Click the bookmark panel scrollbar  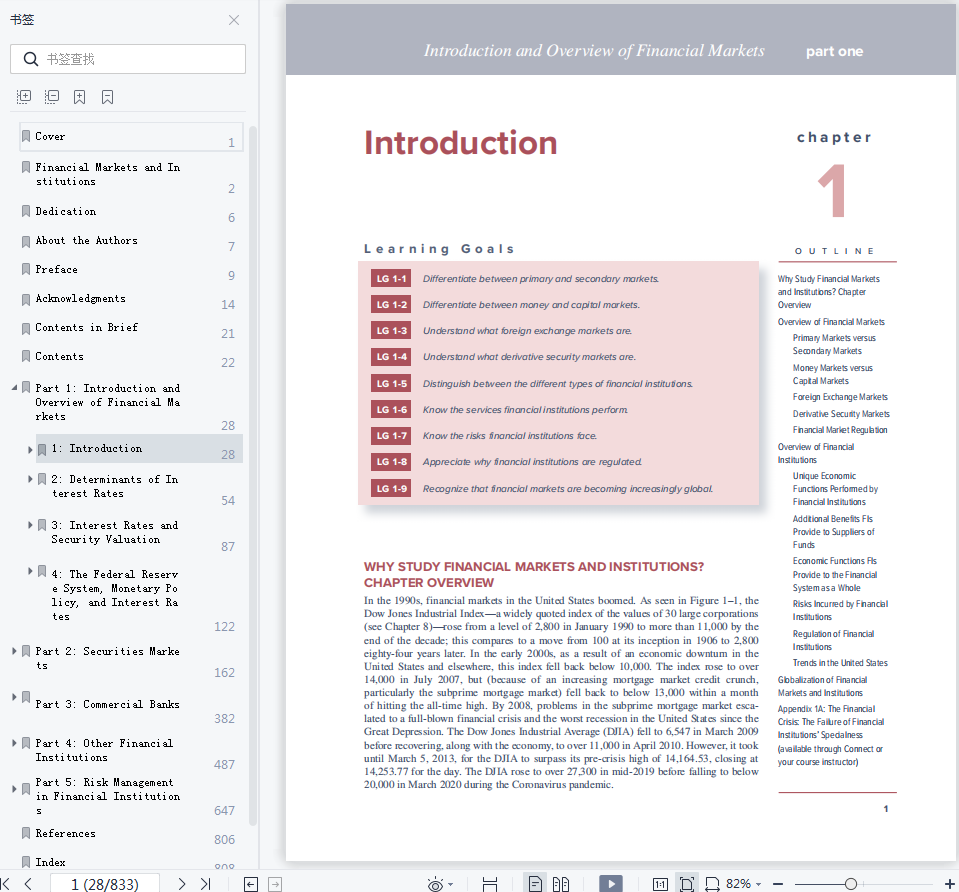(x=253, y=476)
